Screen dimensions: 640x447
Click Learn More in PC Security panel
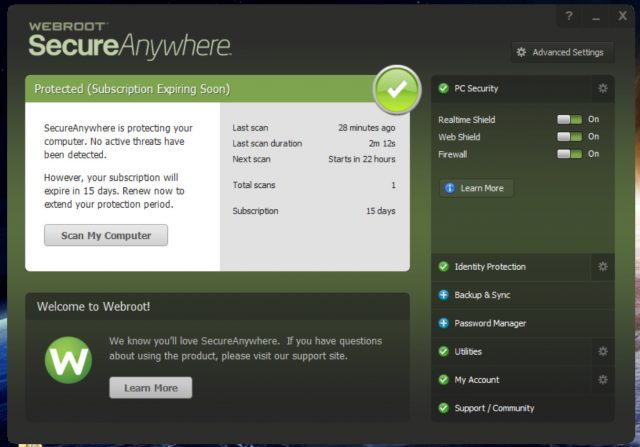476,188
